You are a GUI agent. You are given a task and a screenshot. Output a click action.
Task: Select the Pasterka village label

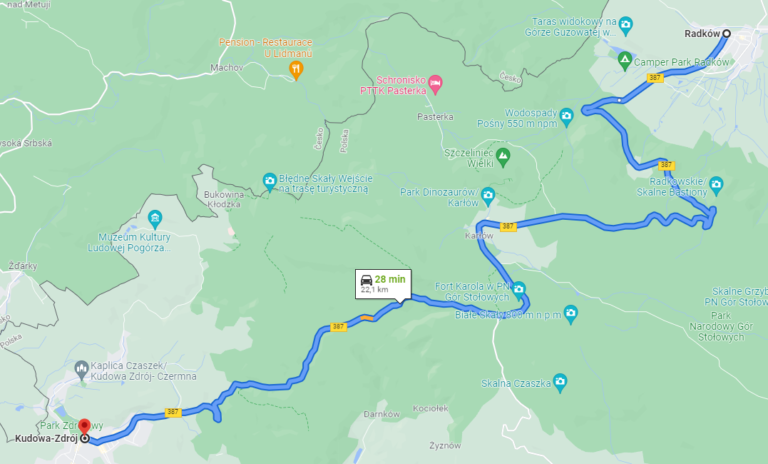(435, 117)
